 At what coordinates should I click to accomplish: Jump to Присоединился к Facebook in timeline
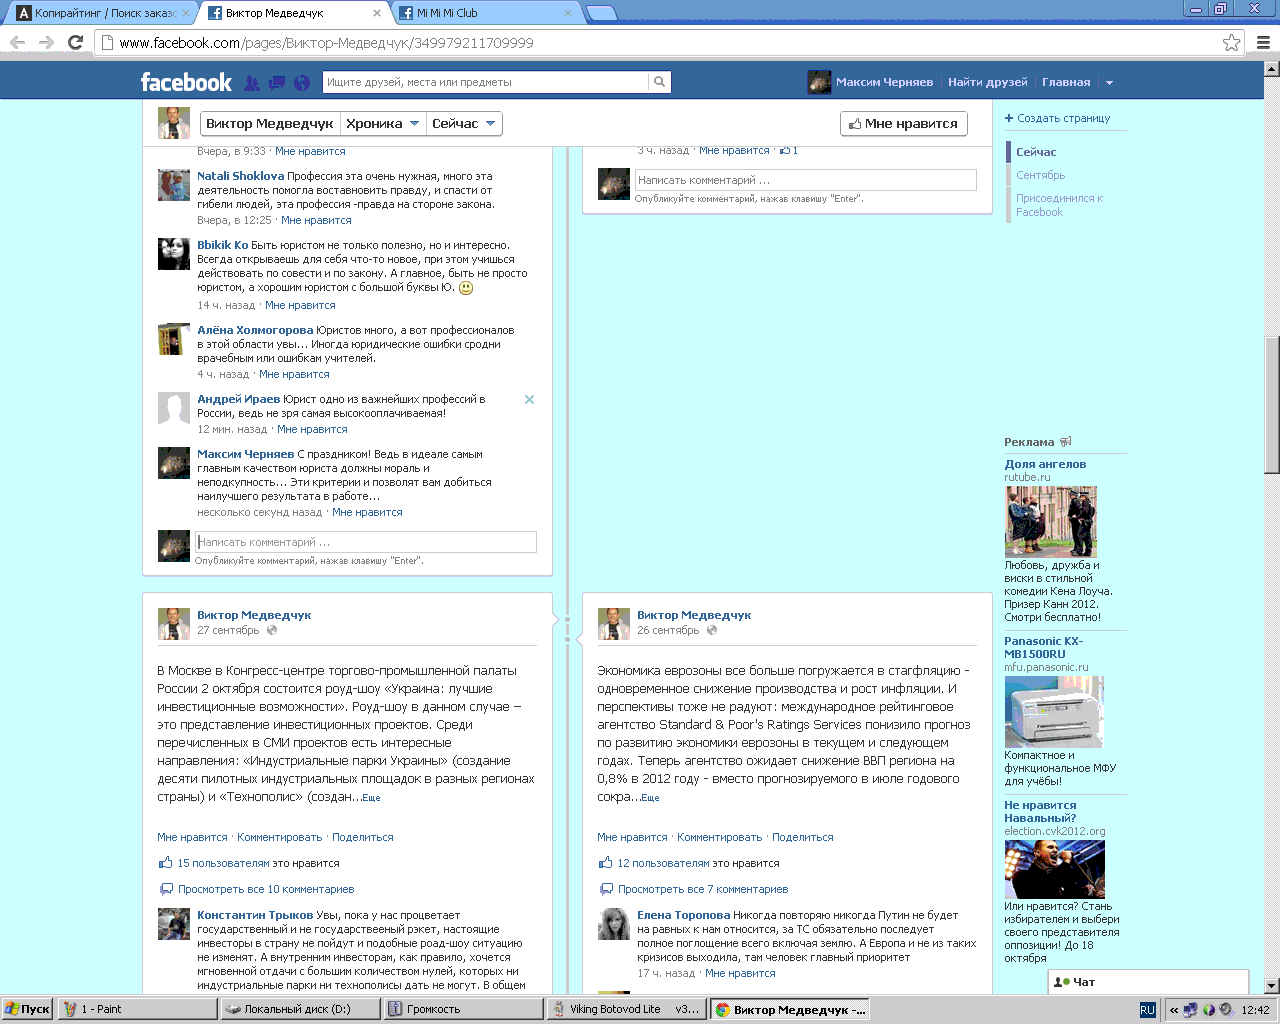coord(1060,205)
